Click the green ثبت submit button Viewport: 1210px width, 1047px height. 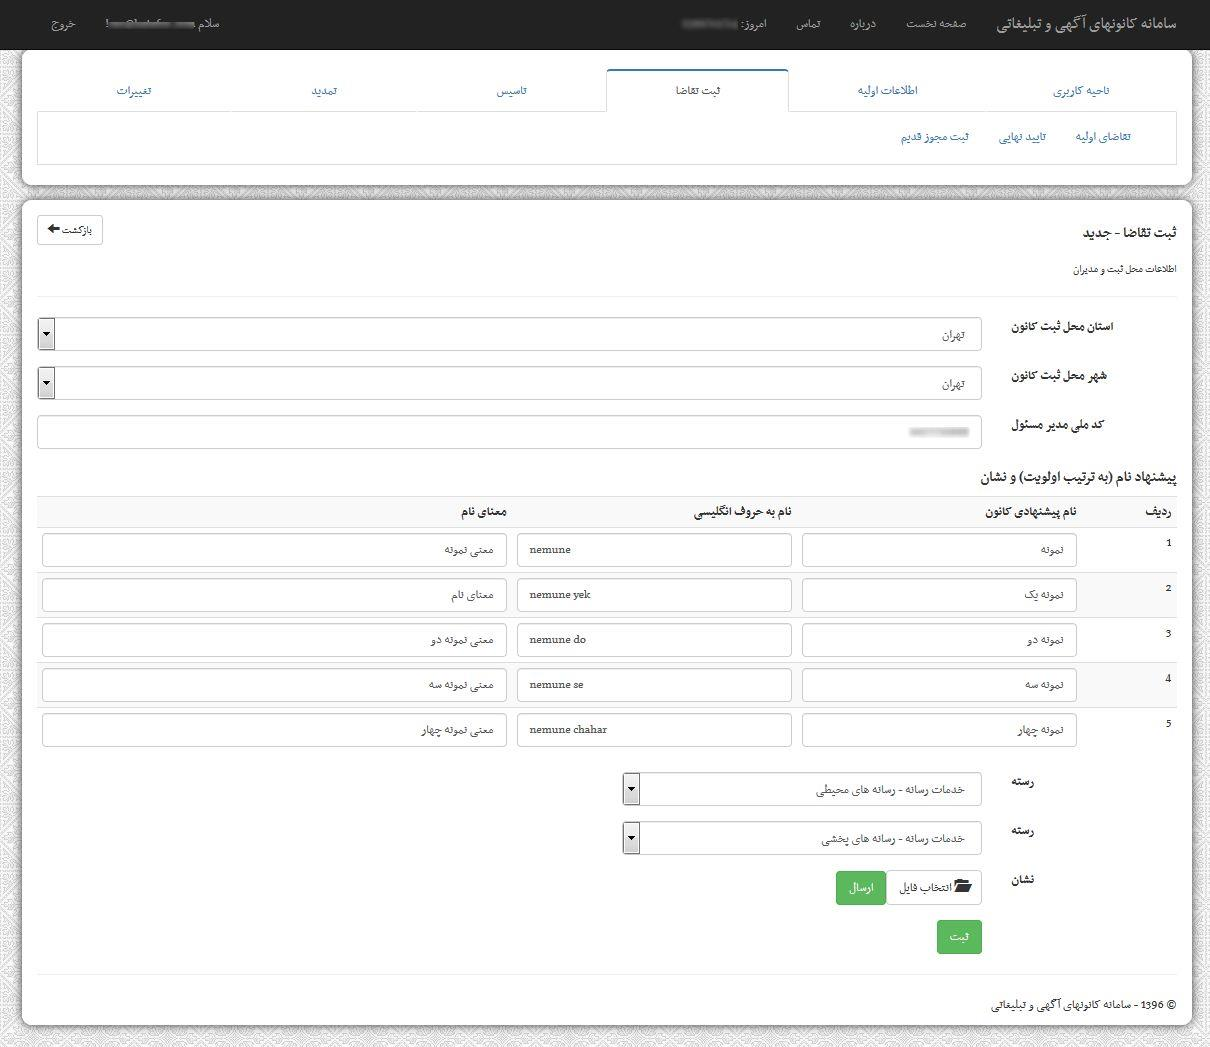pos(959,937)
